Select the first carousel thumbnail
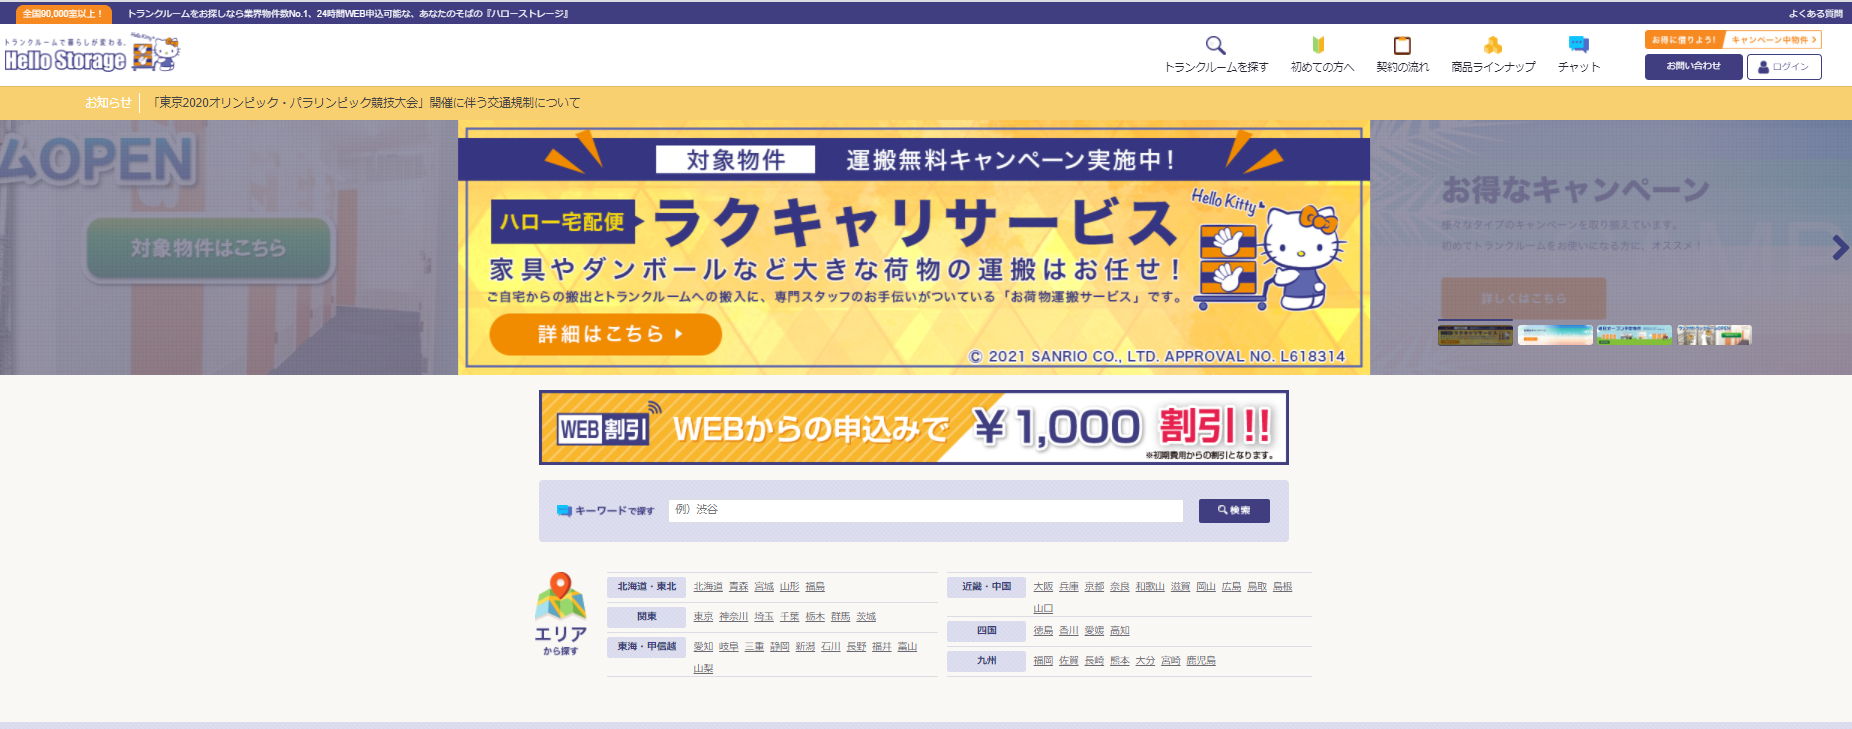 pyautogui.click(x=1474, y=335)
